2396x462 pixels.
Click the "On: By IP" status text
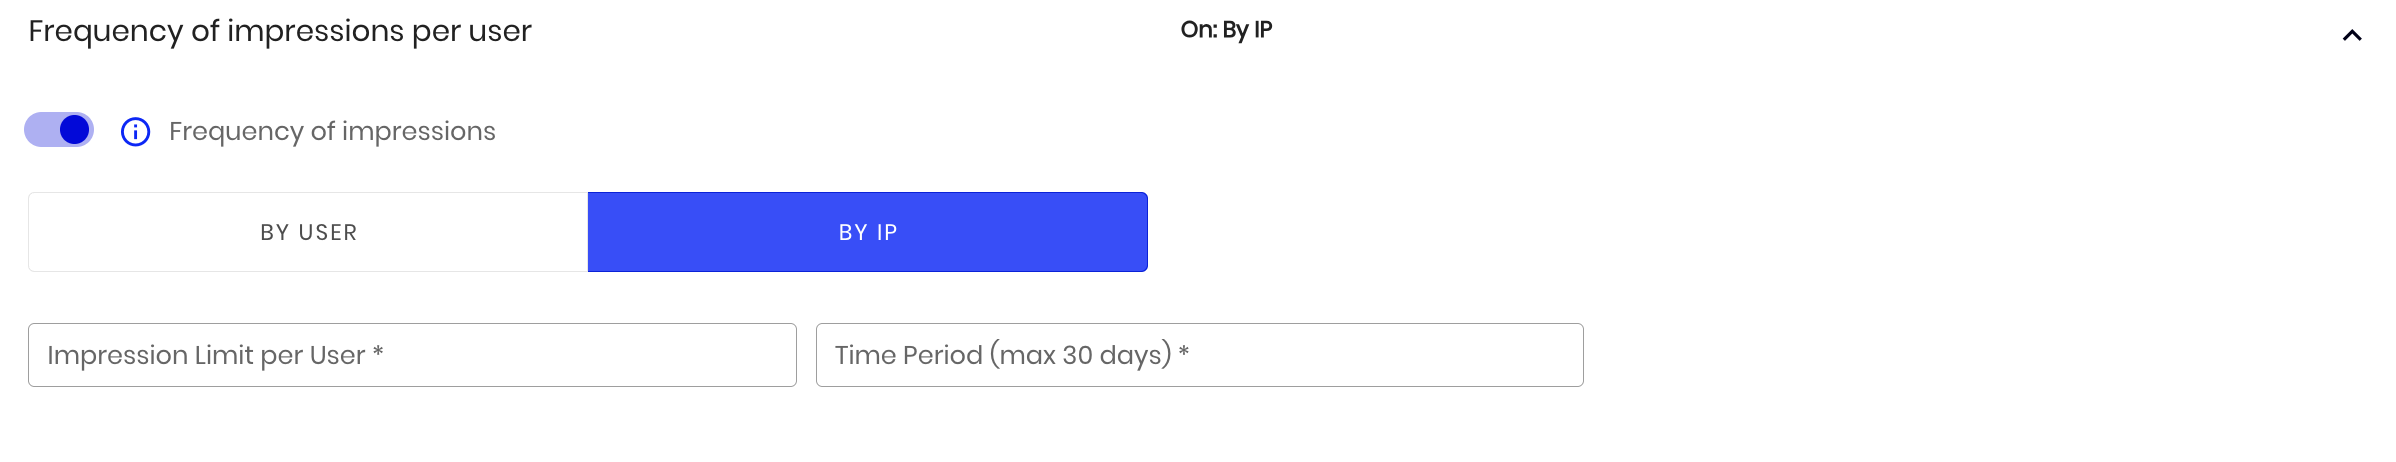pyautogui.click(x=1226, y=30)
